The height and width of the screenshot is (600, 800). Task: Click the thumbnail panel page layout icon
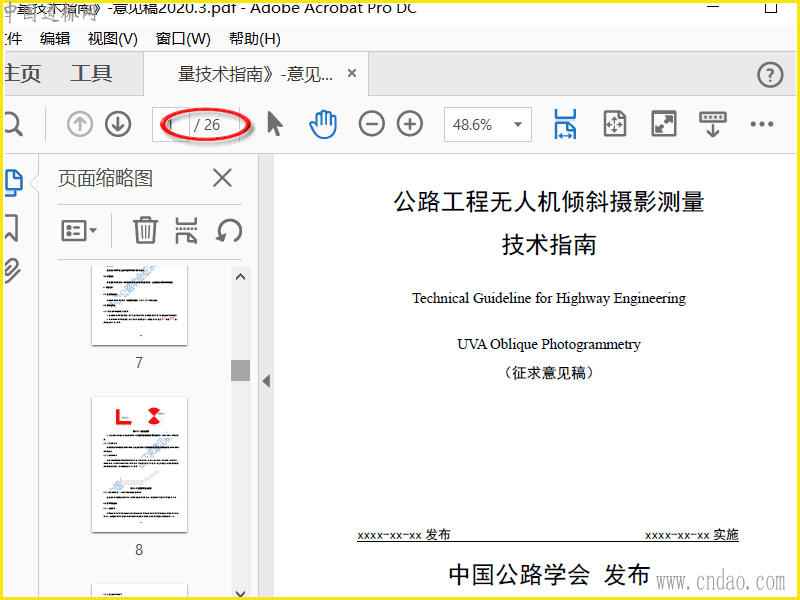(x=186, y=230)
